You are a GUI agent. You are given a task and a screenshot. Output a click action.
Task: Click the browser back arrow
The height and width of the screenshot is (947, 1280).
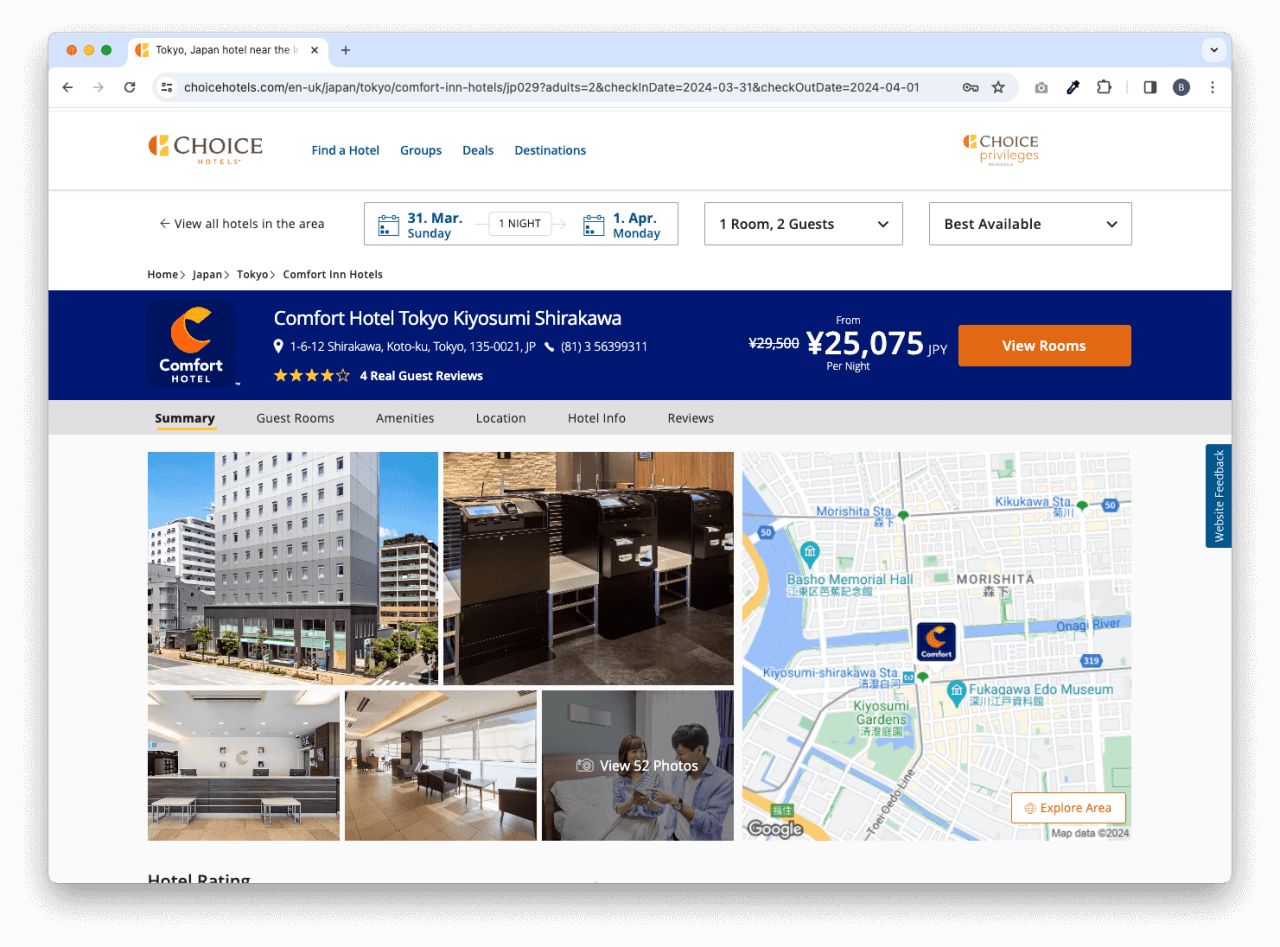point(67,87)
